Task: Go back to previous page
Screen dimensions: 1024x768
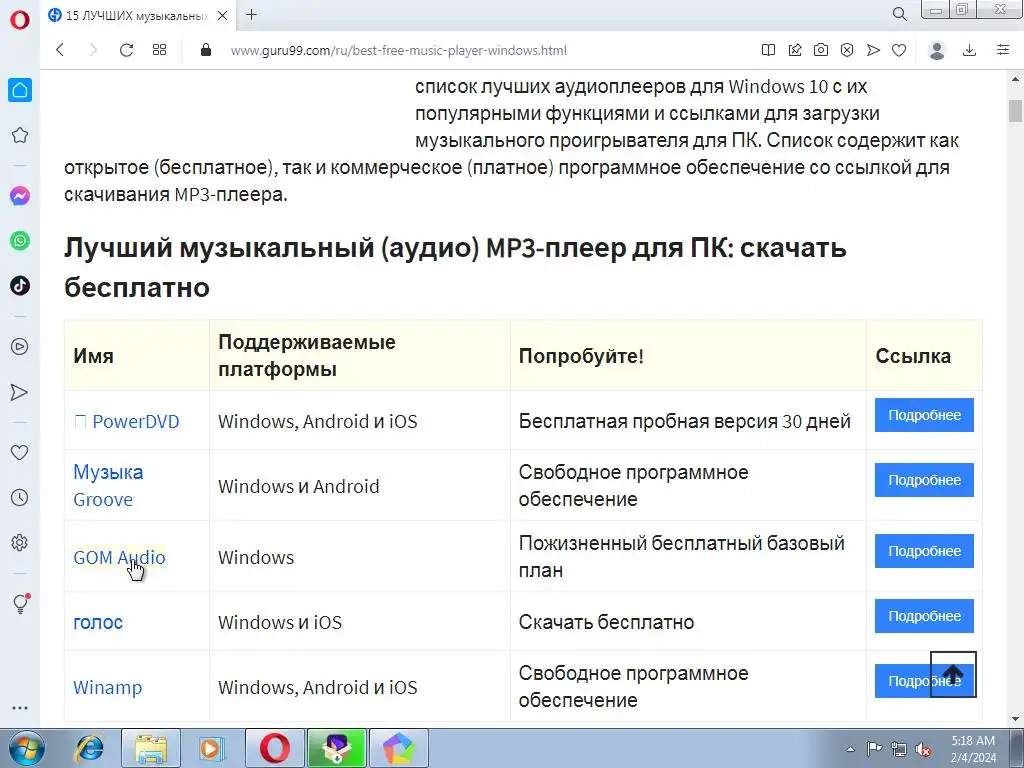Action: 60,50
